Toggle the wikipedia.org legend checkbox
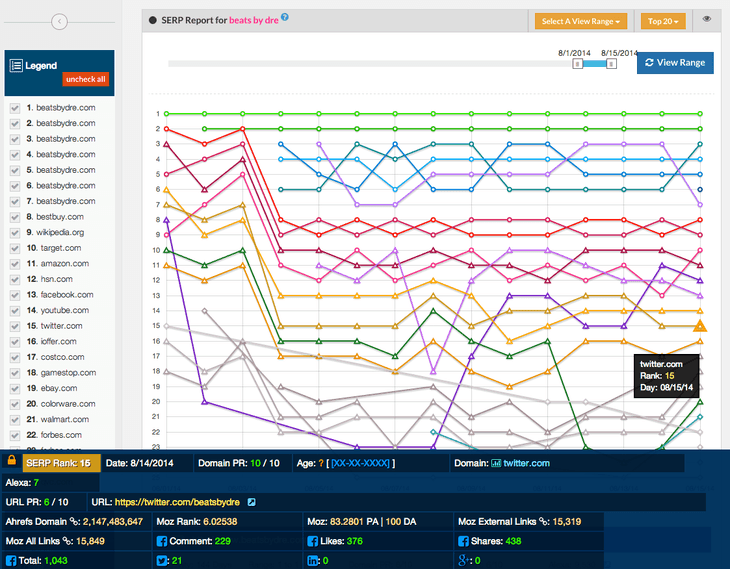The height and width of the screenshot is (569, 730). 15,232
